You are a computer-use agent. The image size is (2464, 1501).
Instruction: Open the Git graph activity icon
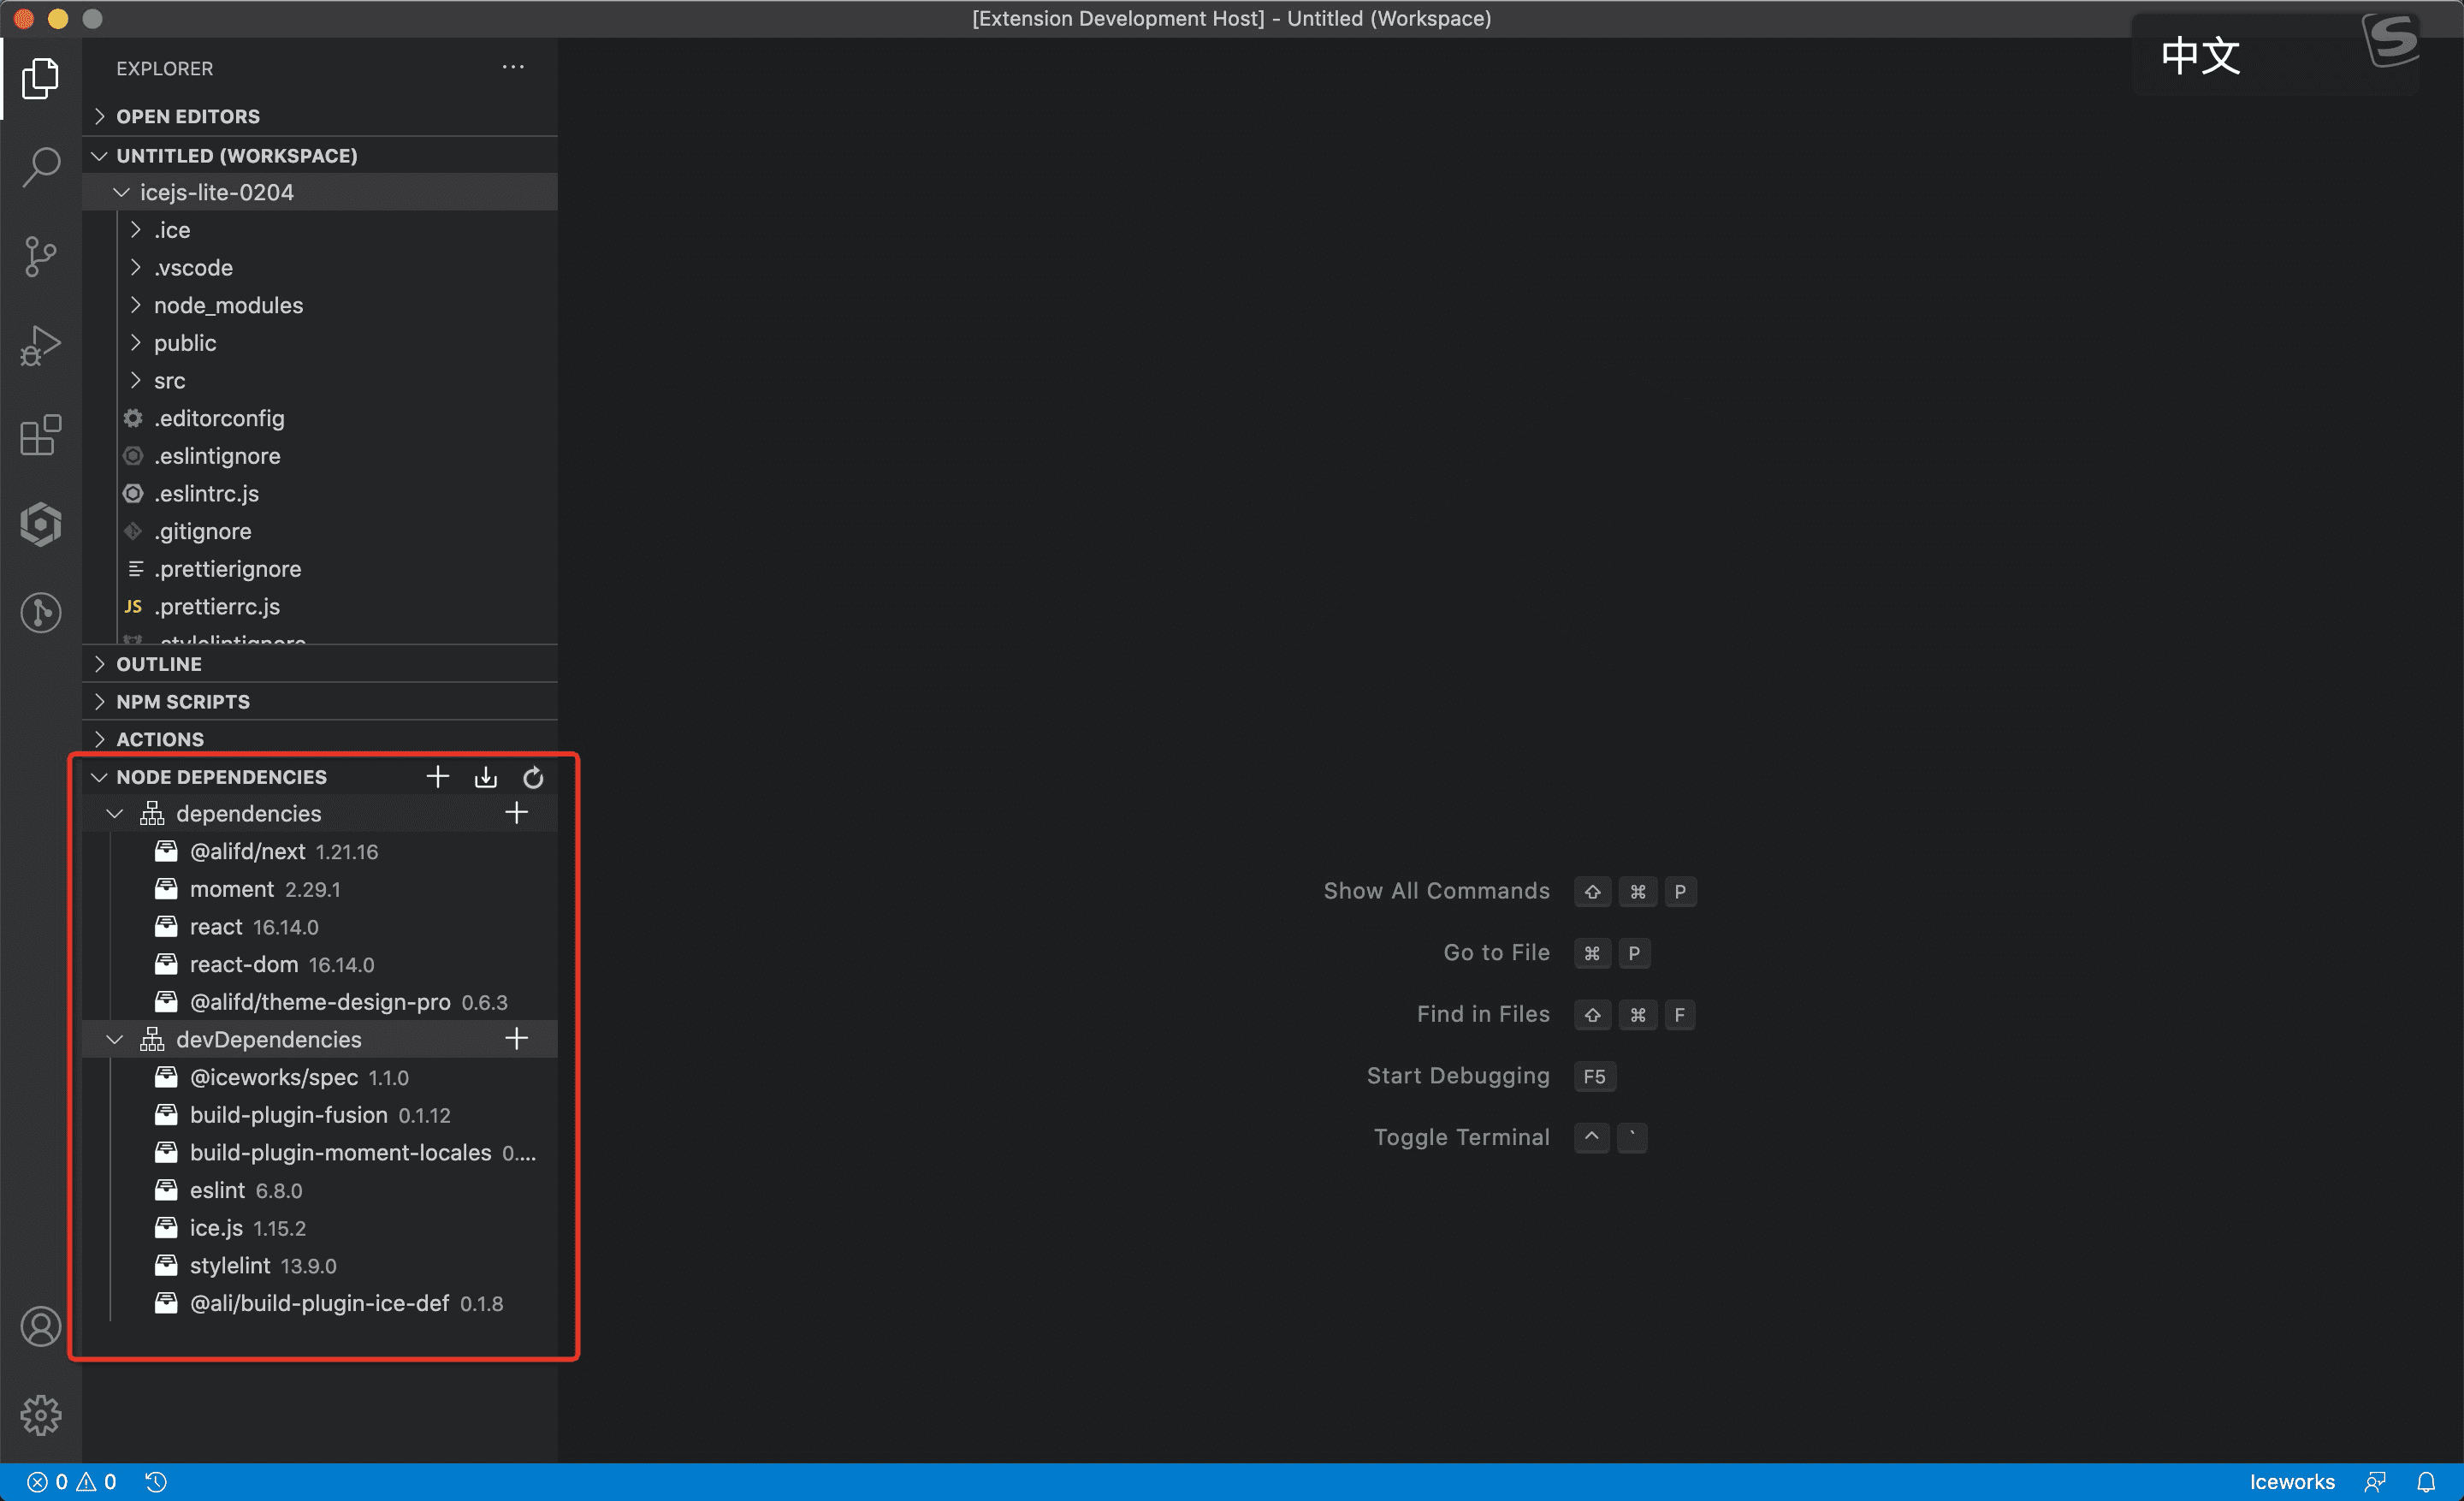(x=40, y=613)
